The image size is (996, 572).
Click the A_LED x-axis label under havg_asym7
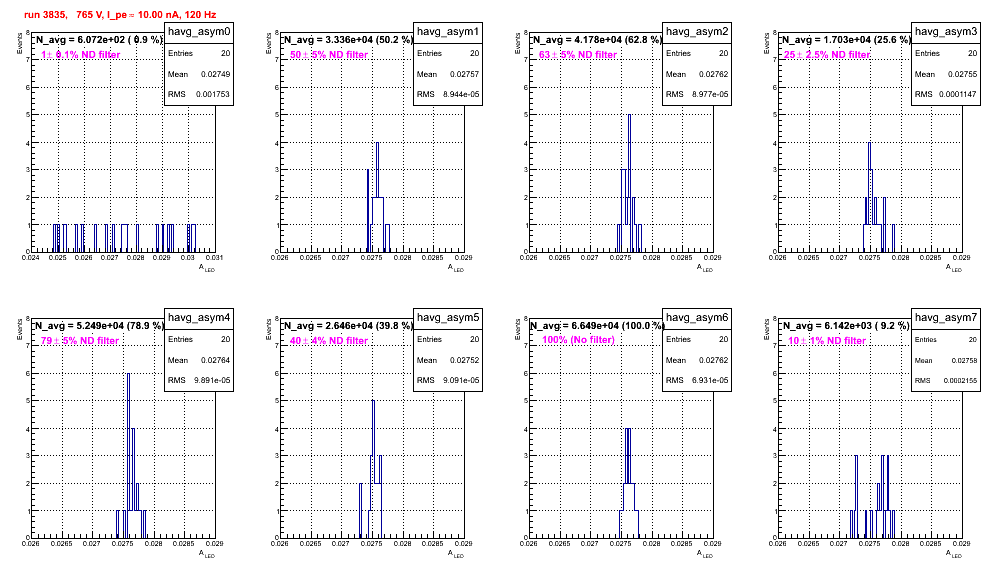[954, 554]
